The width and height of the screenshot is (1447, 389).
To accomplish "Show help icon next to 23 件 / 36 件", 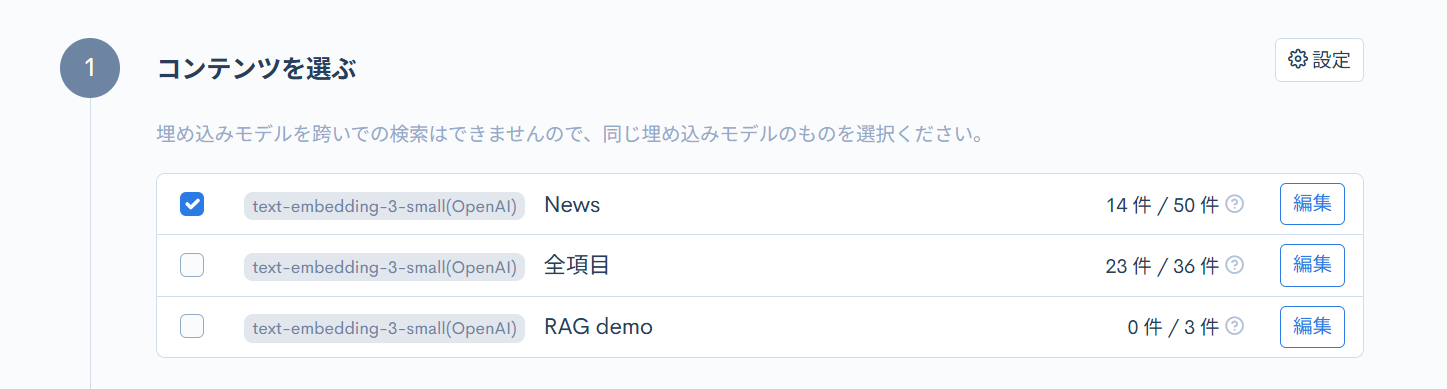I will click(1235, 265).
